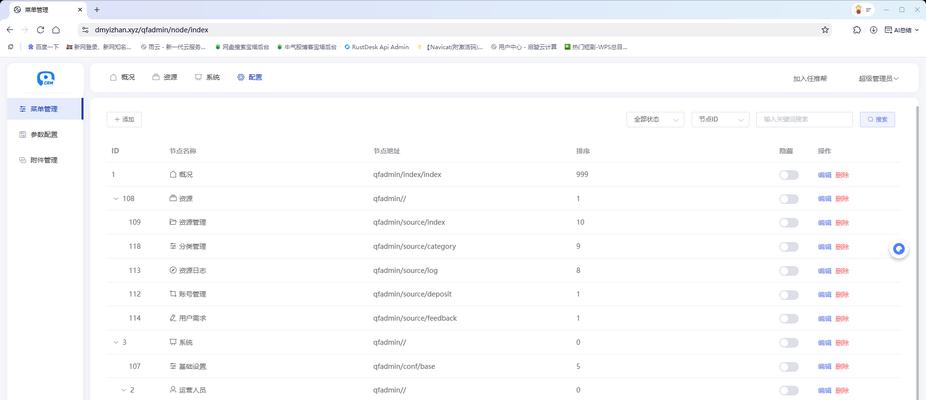The height and width of the screenshot is (400, 926).
Task: Click the browser home icon
Action: click(x=56, y=30)
